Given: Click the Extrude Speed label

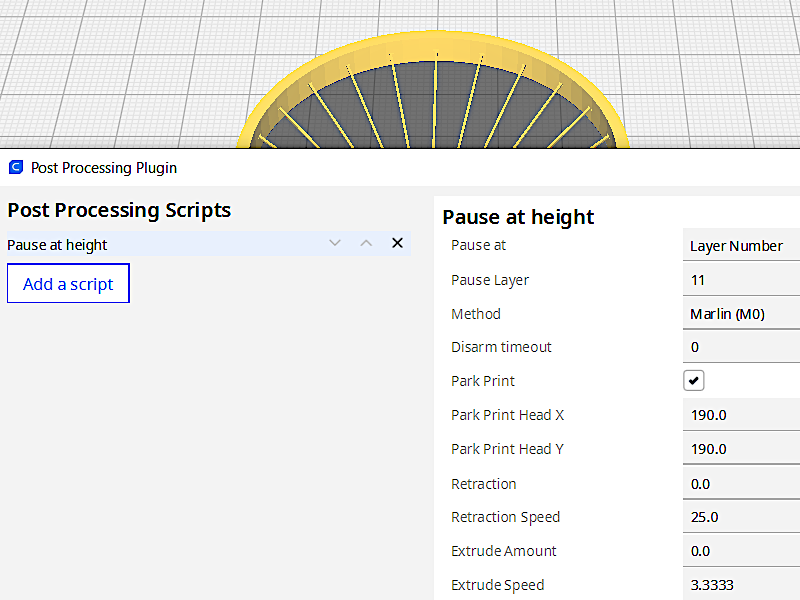Looking at the screenshot, I should [497, 585].
